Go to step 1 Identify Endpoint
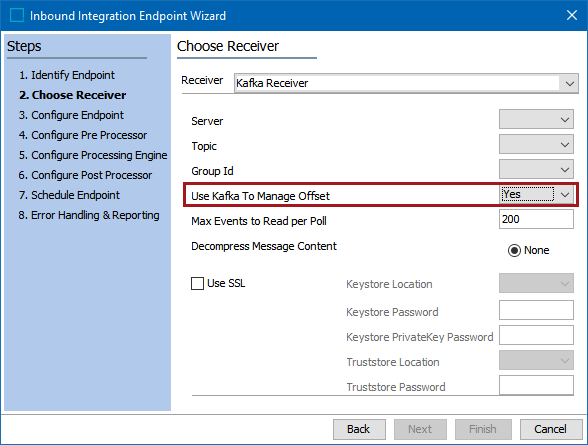 (67, 75)
